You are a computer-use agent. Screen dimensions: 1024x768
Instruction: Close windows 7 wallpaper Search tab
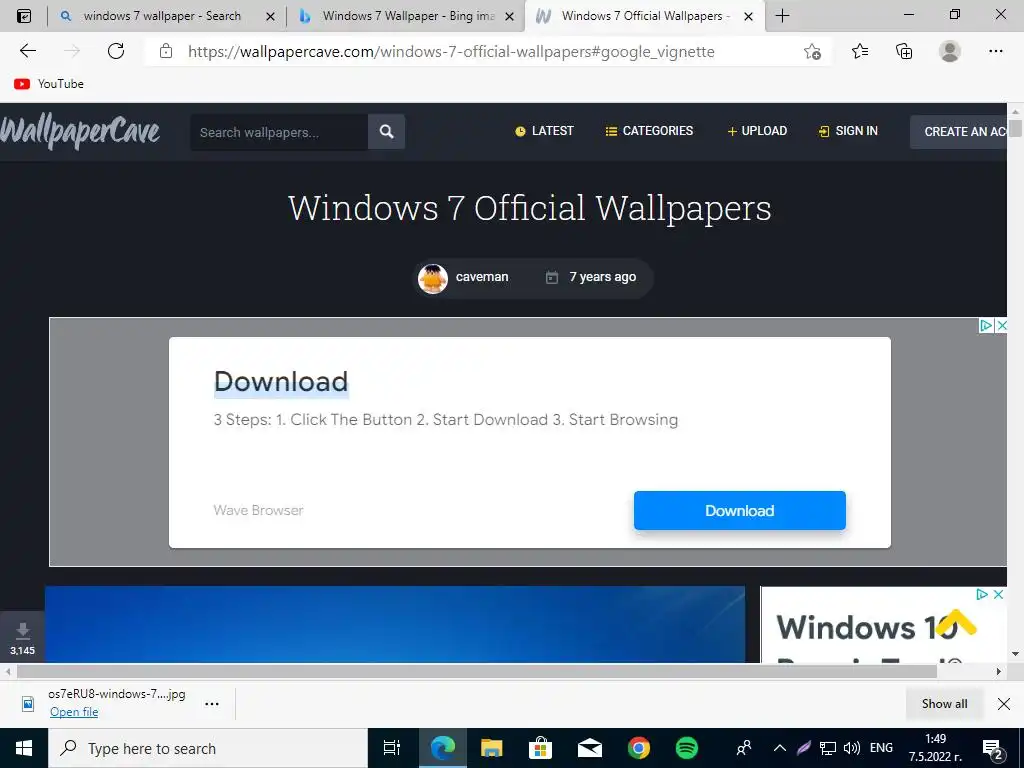click(270, 17)
